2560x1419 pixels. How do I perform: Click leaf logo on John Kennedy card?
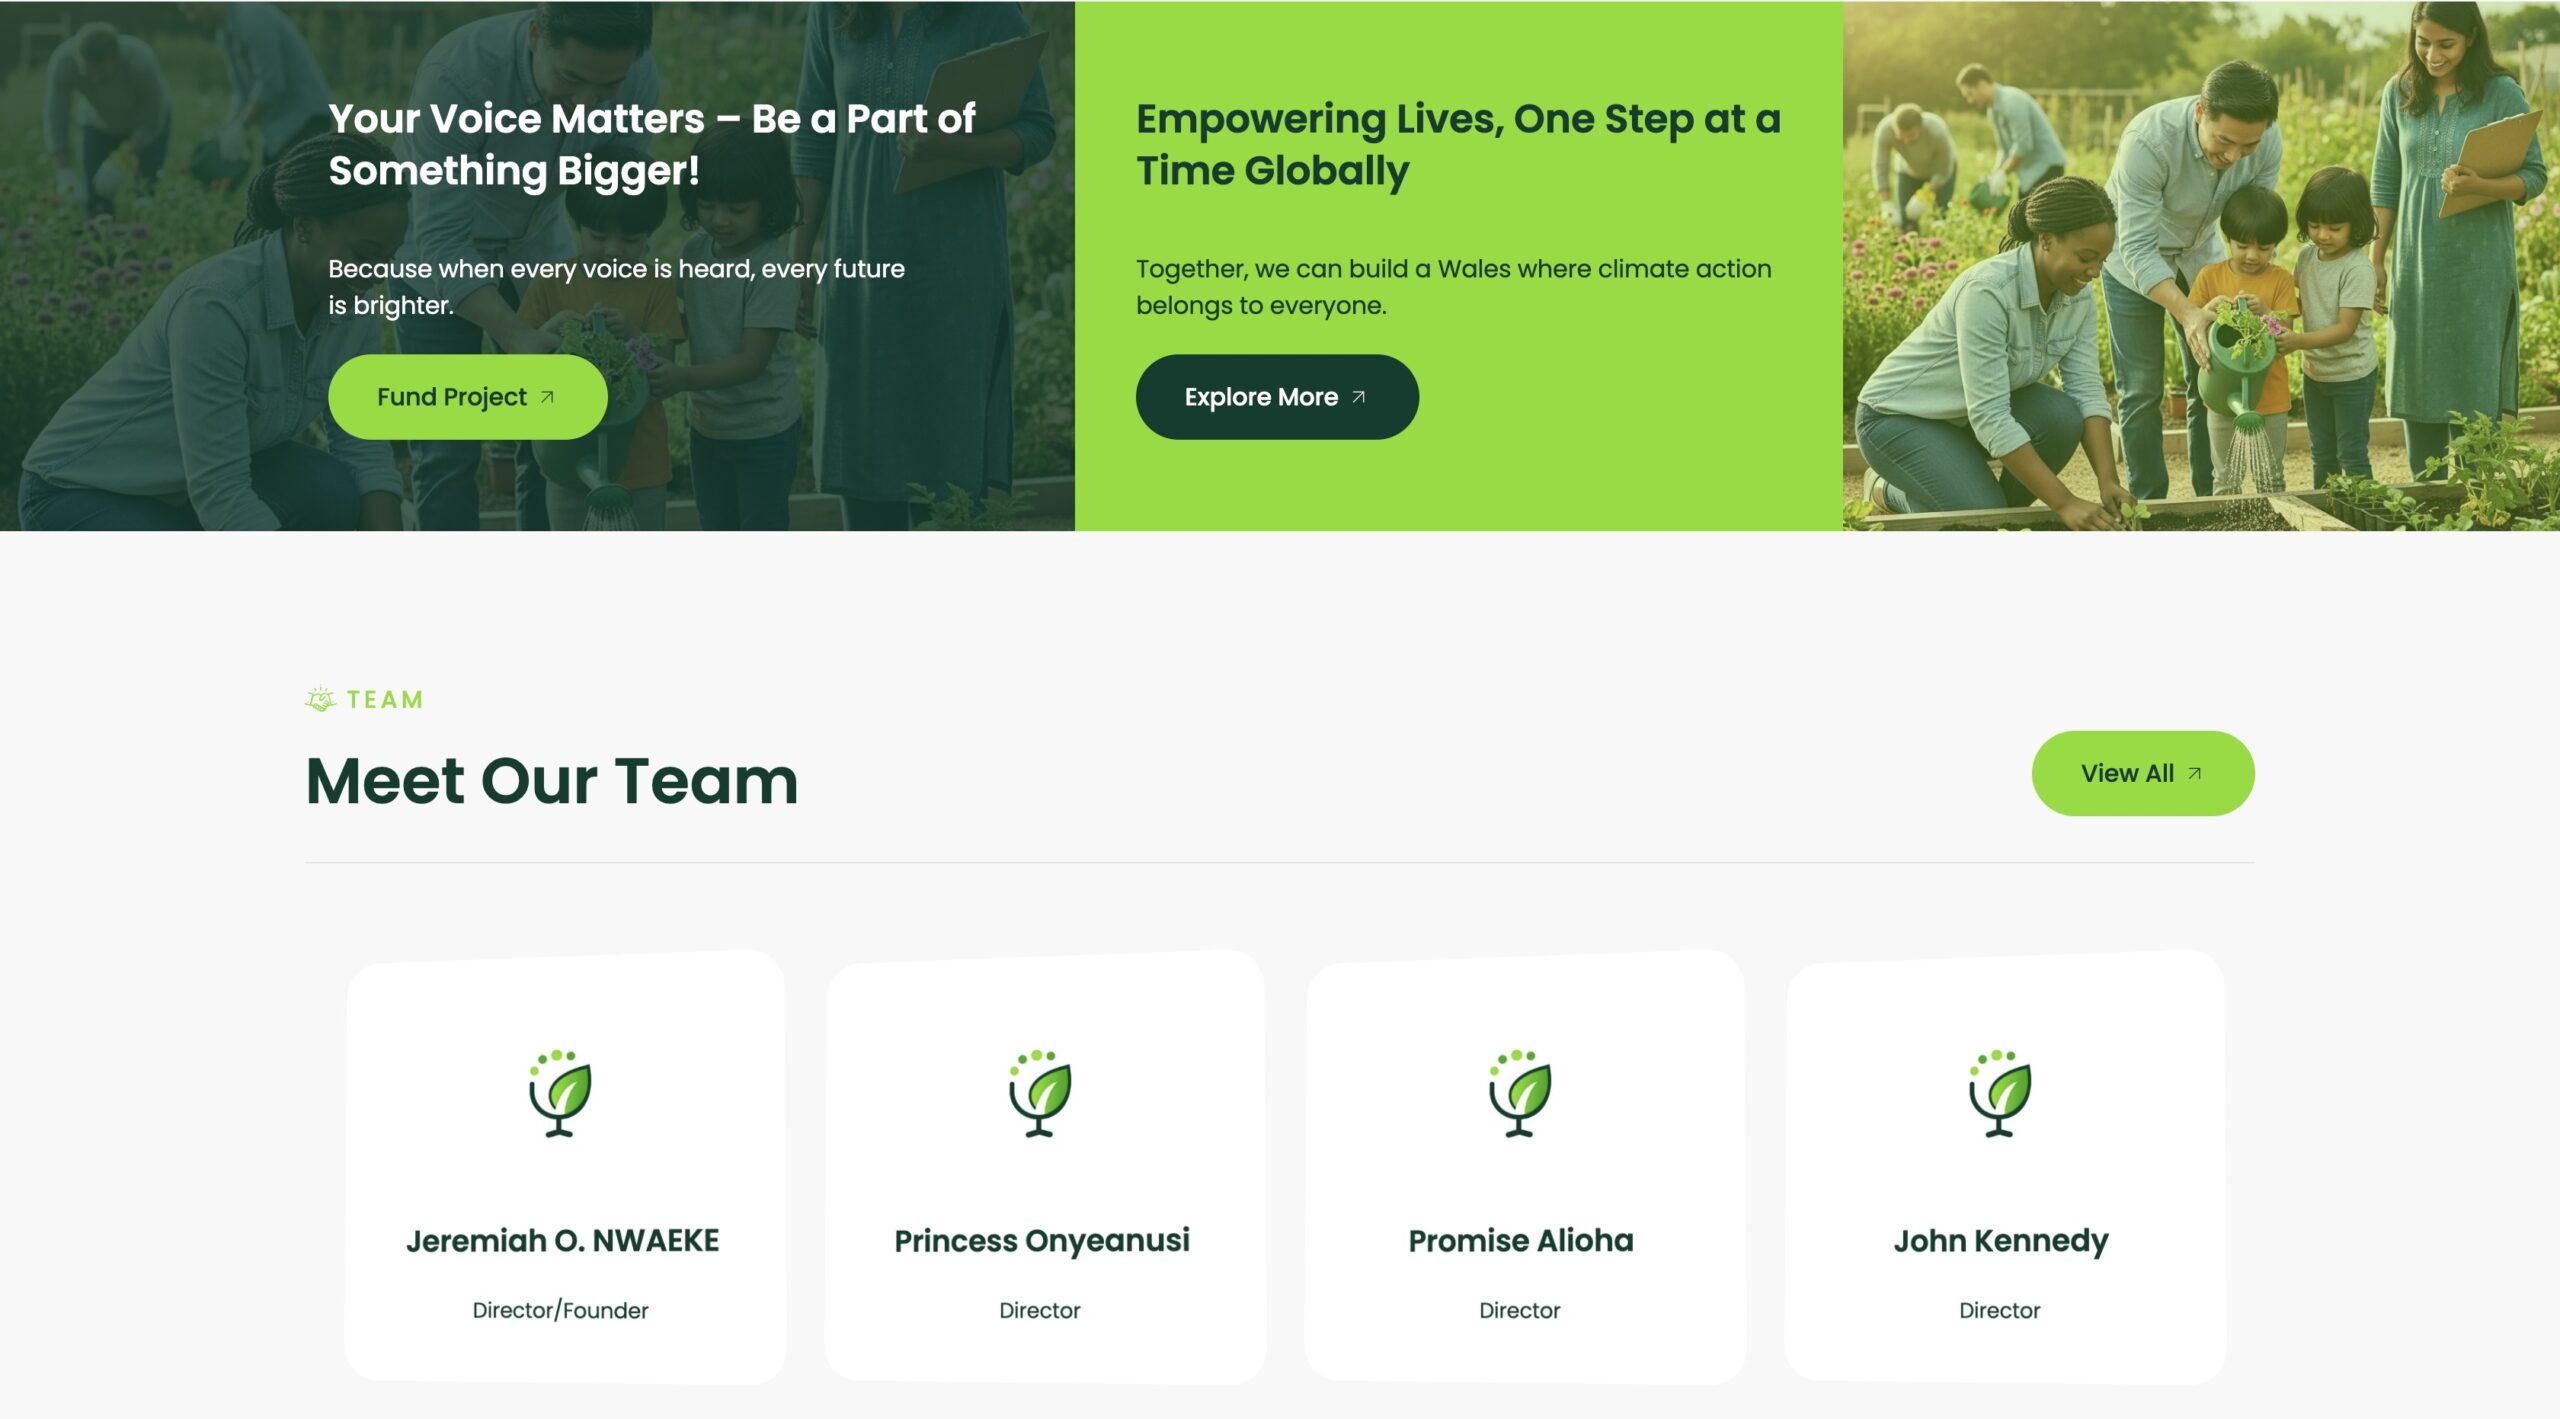(x=2000, y=1093)
